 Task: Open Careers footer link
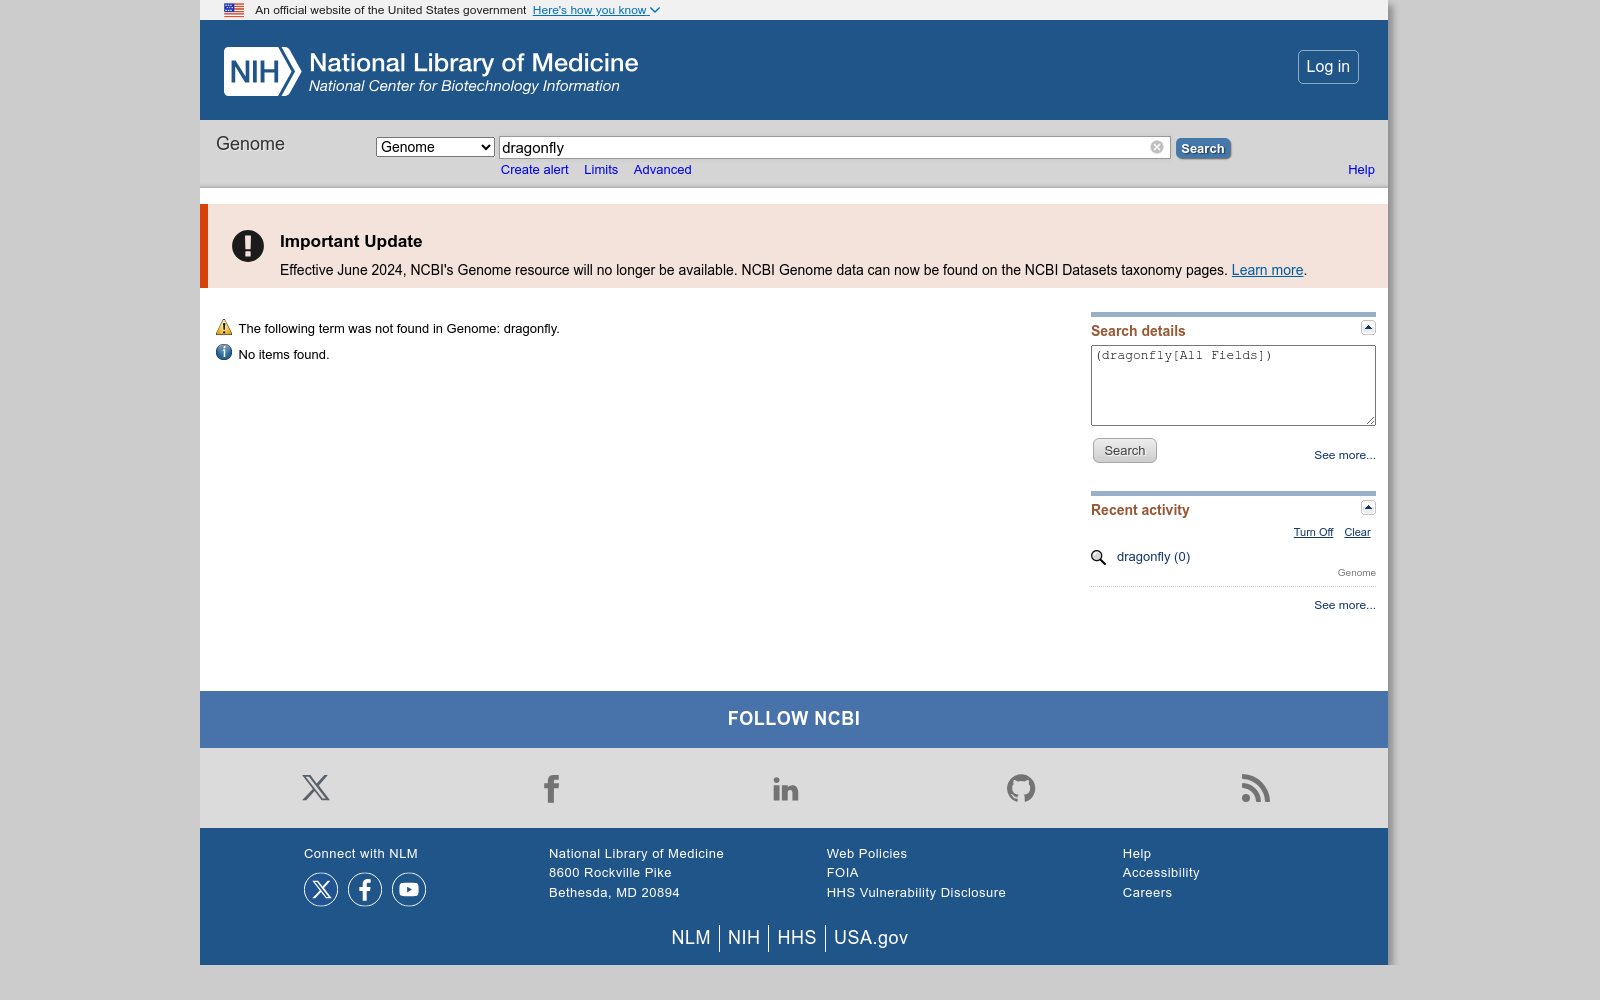tap(1147, 893)
